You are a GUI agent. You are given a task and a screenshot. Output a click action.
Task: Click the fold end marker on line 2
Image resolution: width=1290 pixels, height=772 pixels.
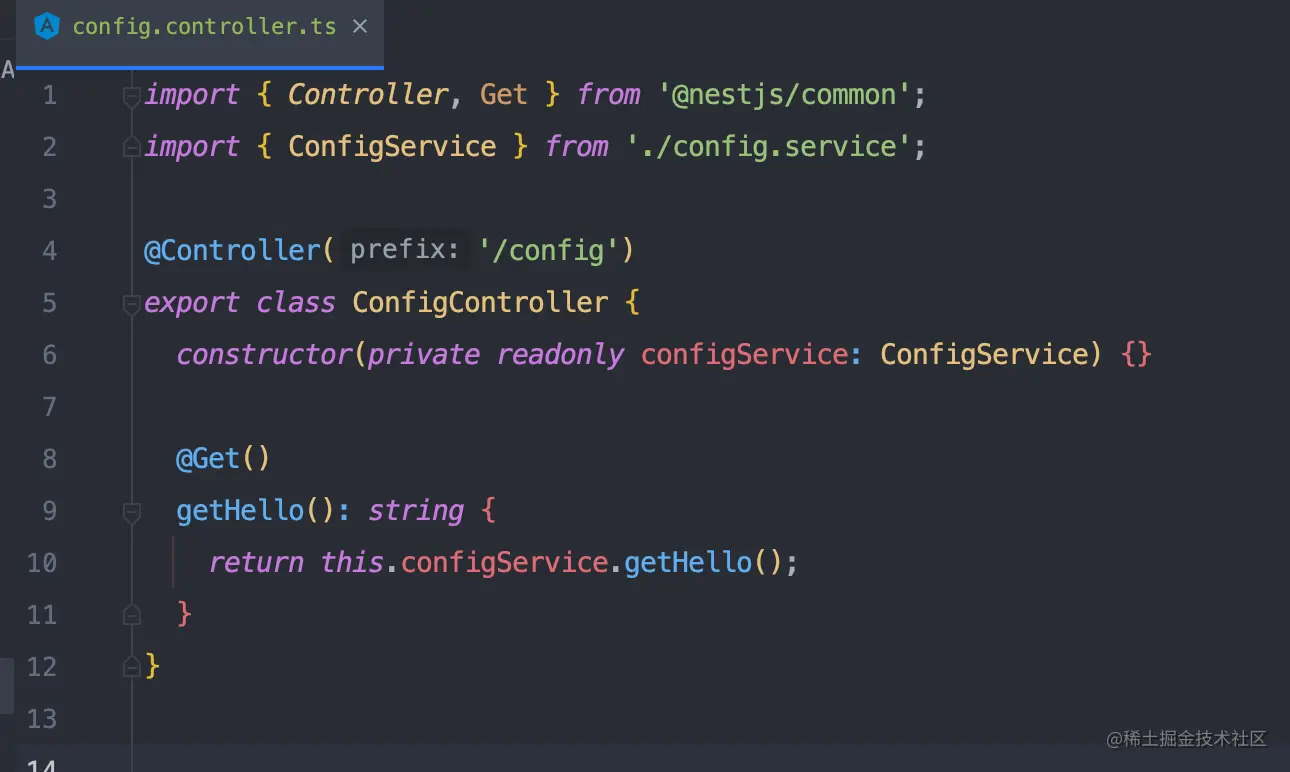coord(131,147)
